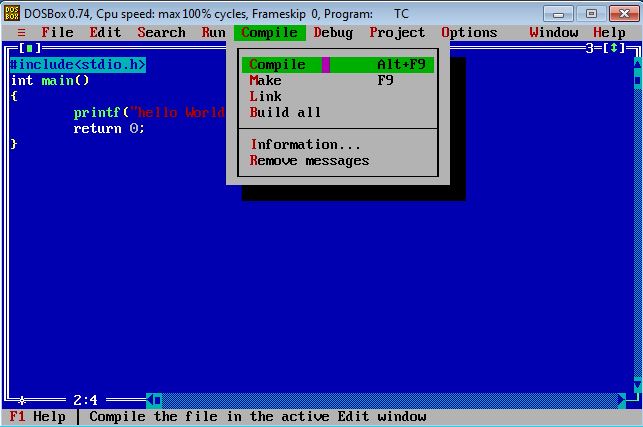
Task: Open the Run menu
Action: click(x=213, y=33)
